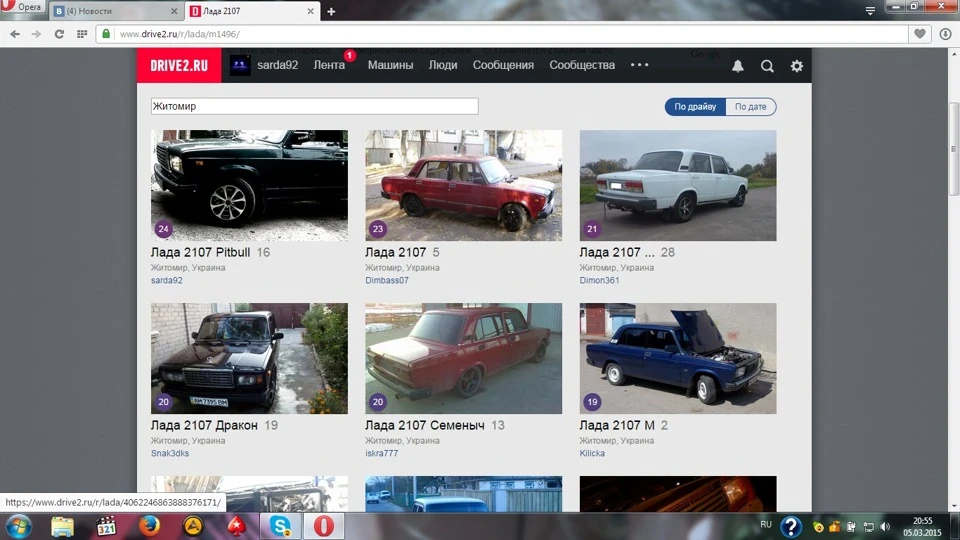Open sarda92 profile avatar
The width and height of the screenshot is (960, 540).
pyautogui.click(x=240, y=65)
